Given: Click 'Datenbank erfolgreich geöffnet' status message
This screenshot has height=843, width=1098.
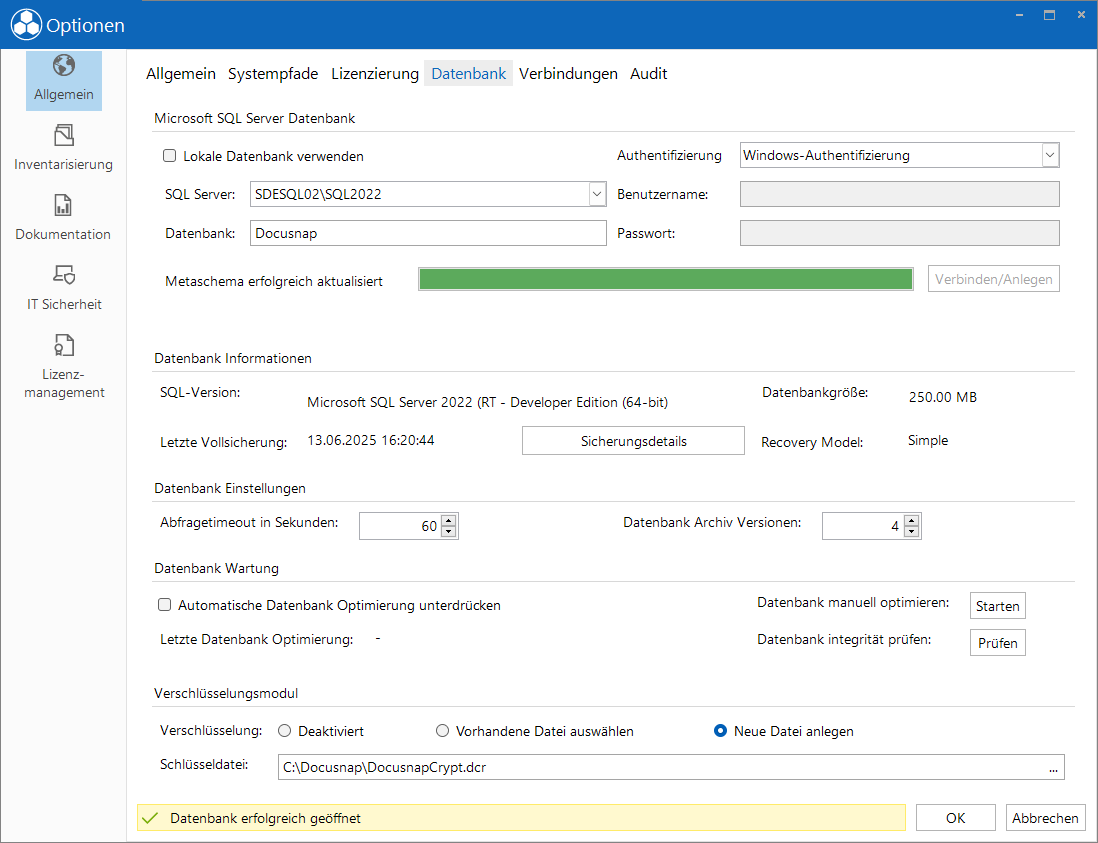Looking at the screenshot, I should coord(265,818).
